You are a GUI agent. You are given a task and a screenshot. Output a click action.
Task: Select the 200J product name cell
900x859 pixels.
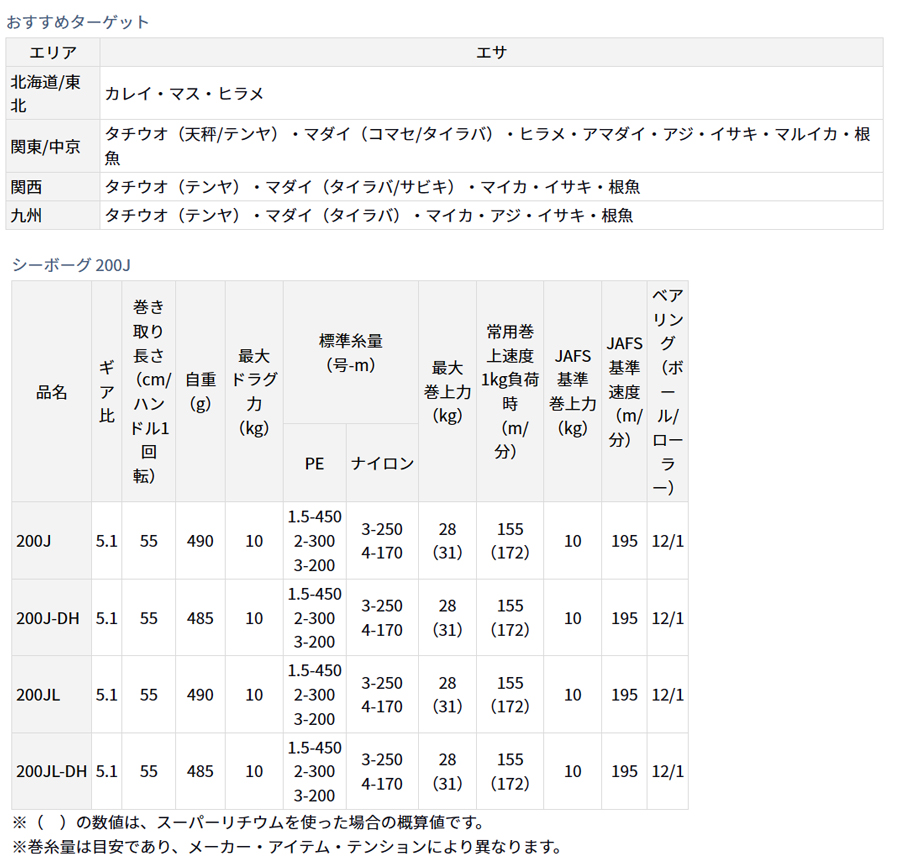(x=52, y=541)
